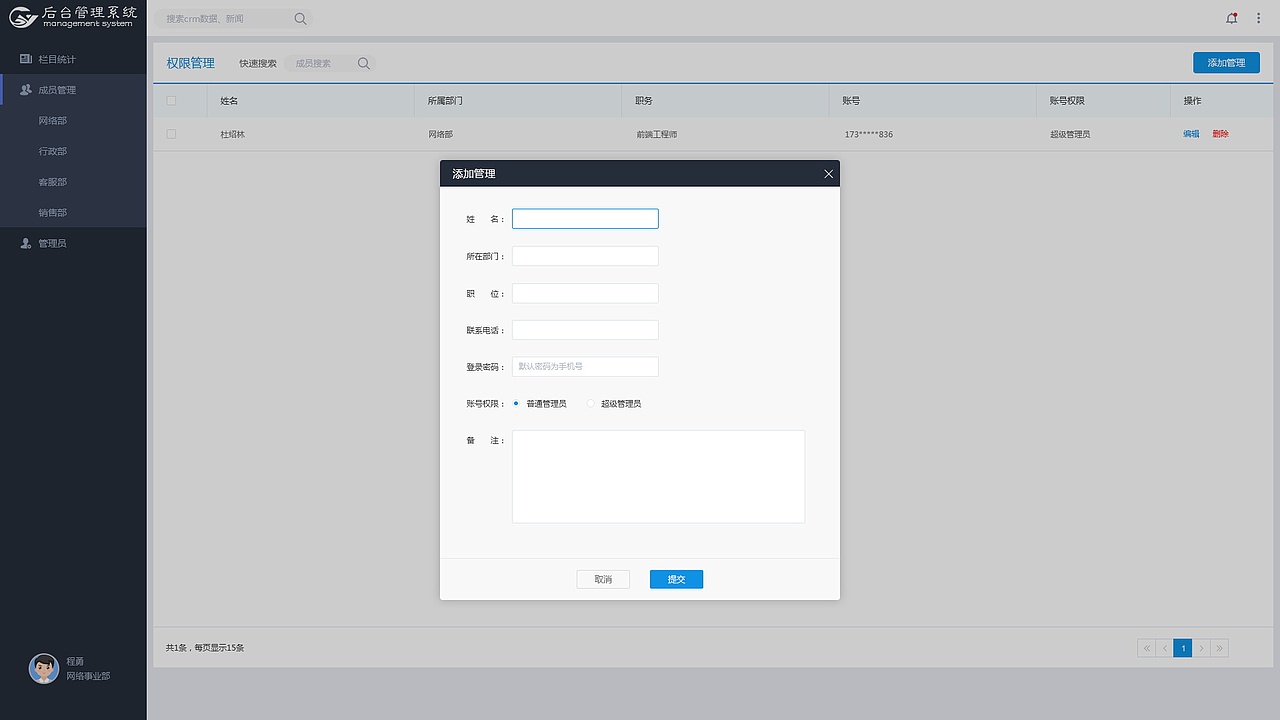Toggle the select-all checkbox in header
Viewport: 1280px width, 720px height.
click(171, 101)
